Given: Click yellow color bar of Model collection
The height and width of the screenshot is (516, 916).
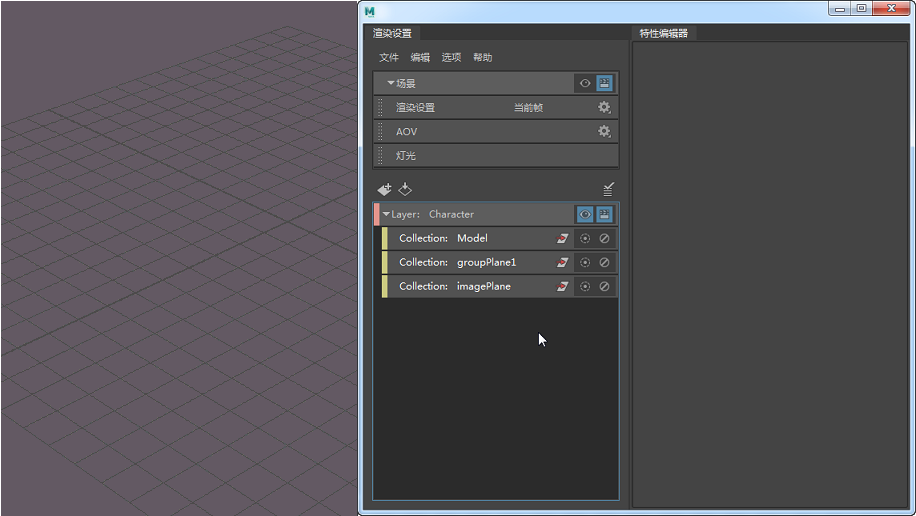Looking at the screenshot, I should [x=384, y=238].
